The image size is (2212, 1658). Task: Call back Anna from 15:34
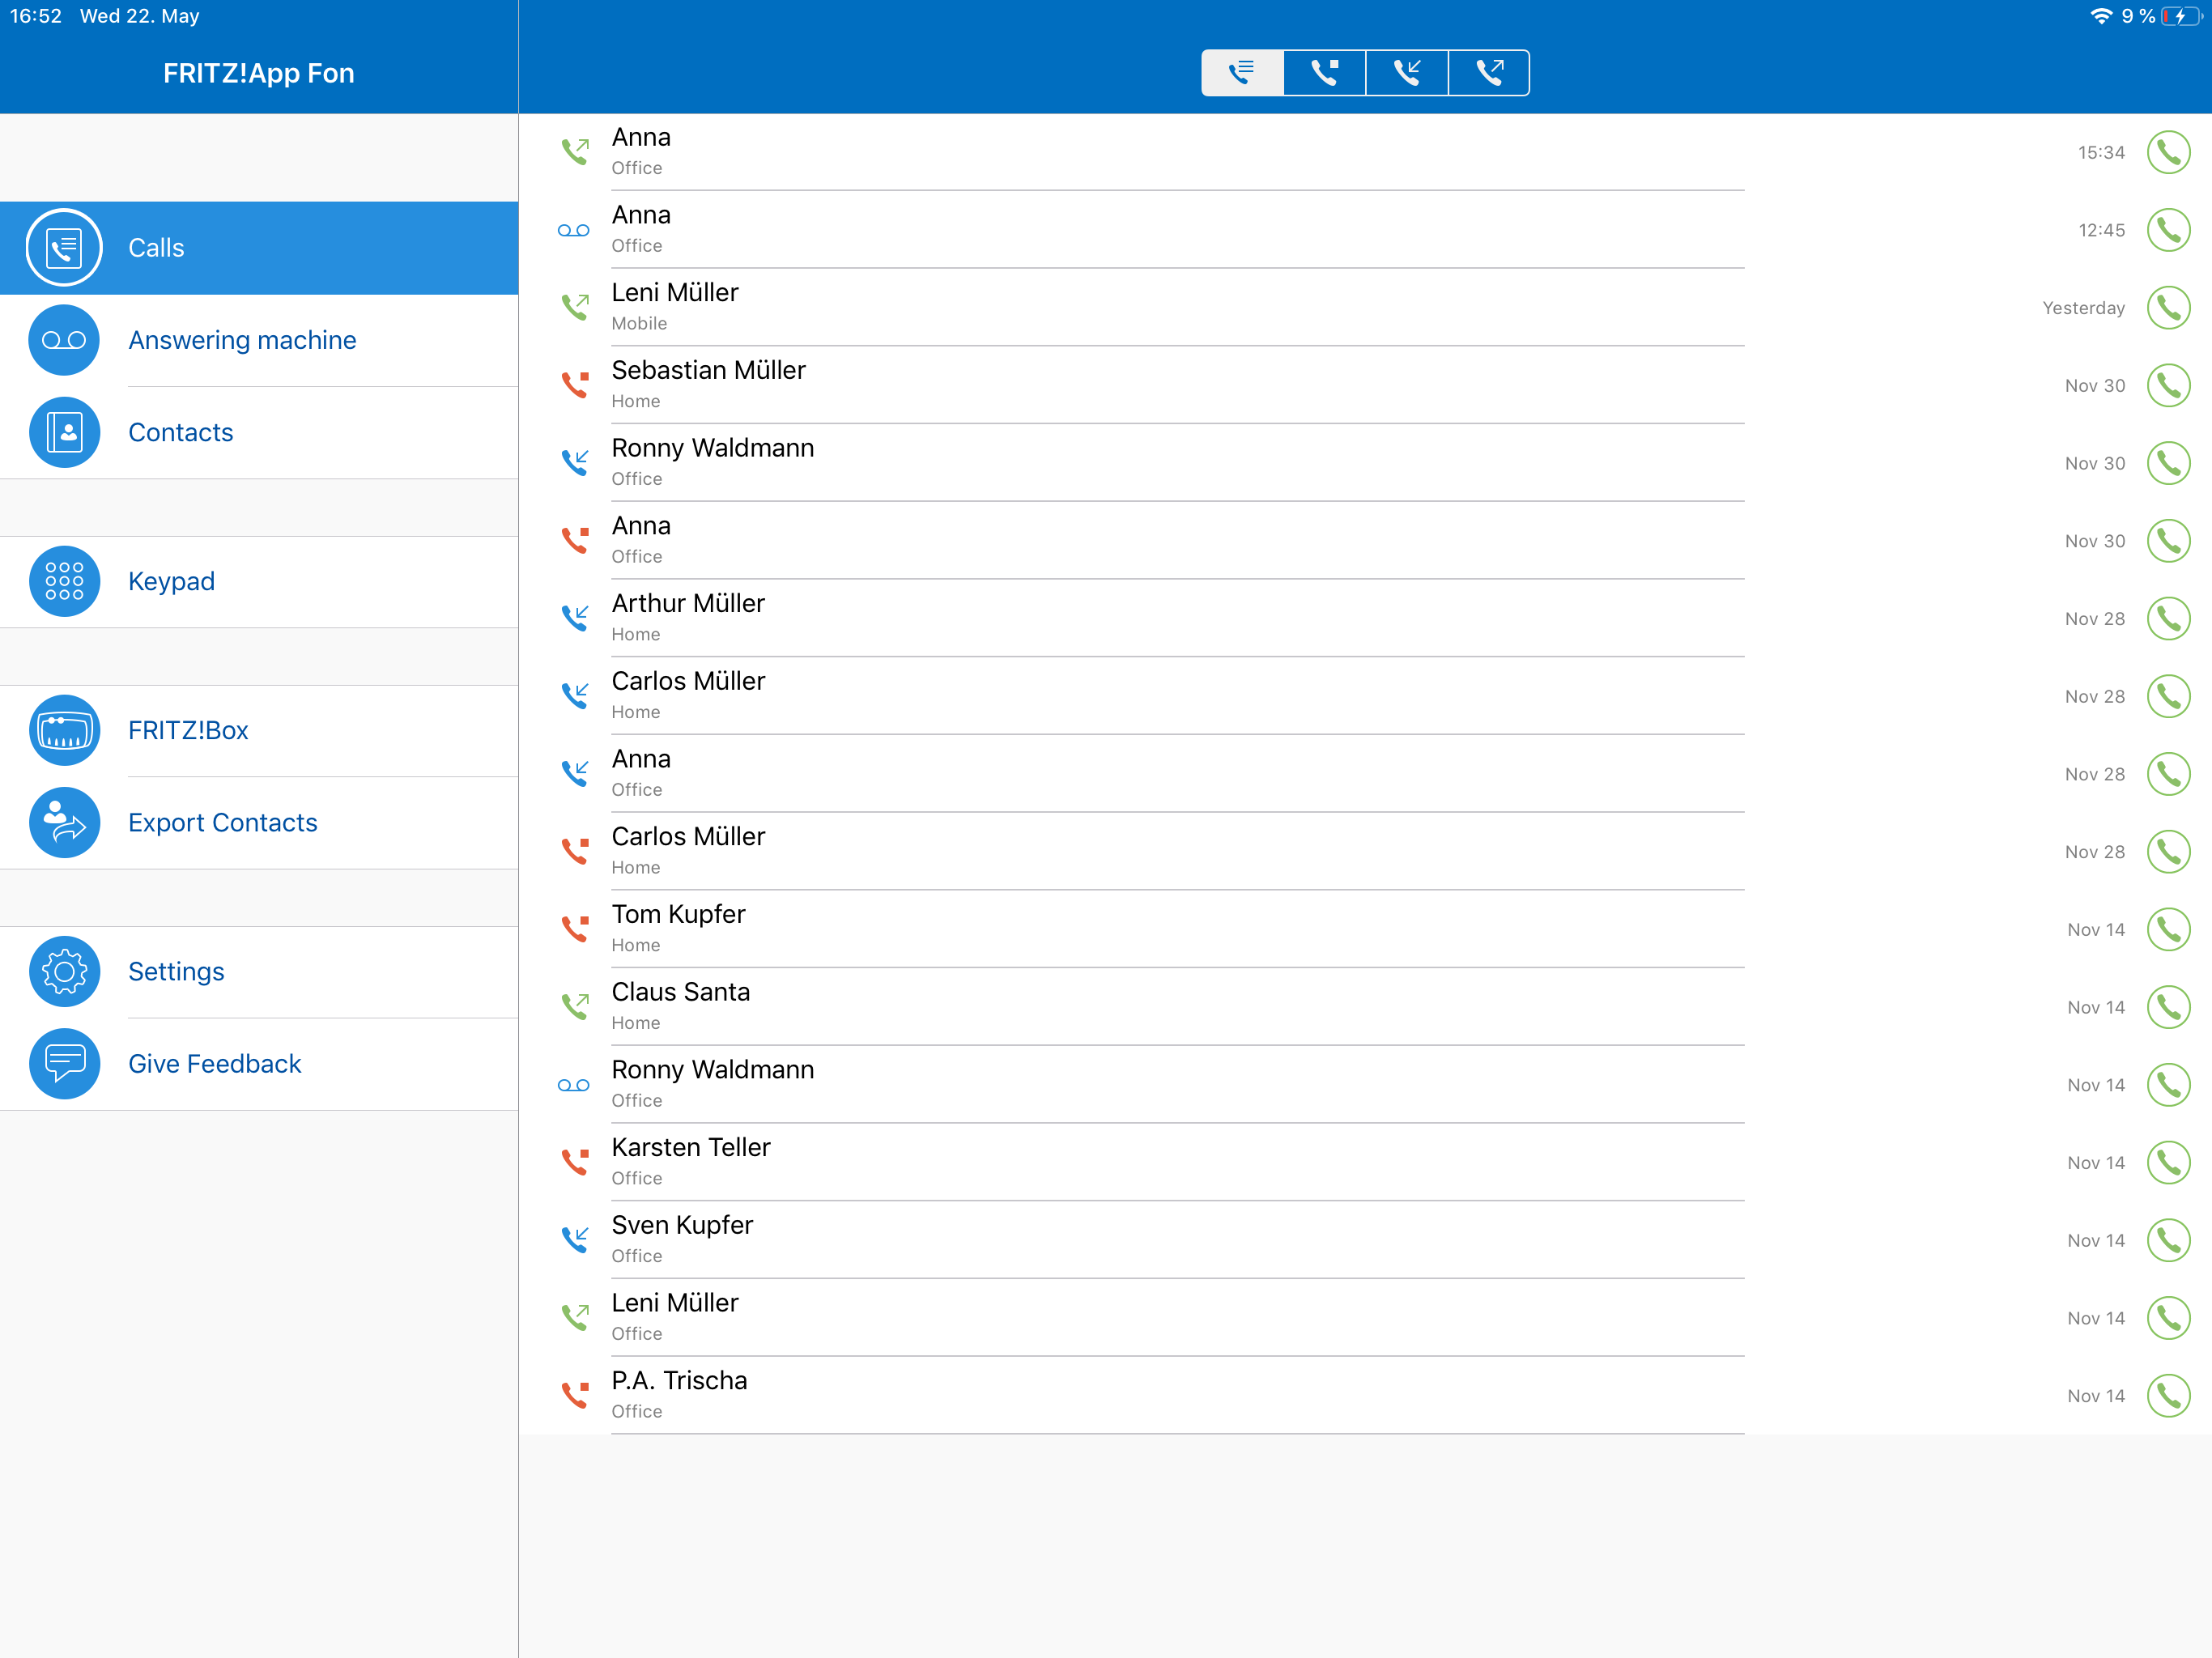(2168, 152)
